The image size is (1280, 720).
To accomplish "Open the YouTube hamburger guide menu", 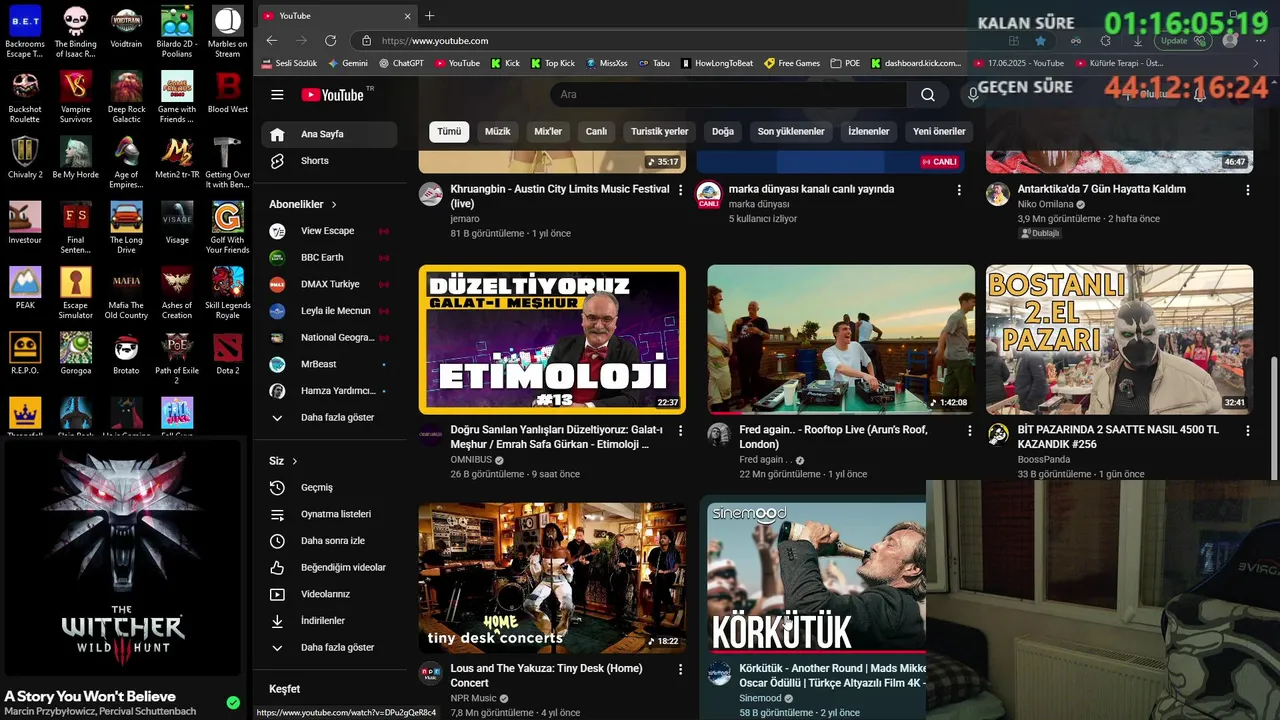I will pos(277,95).
